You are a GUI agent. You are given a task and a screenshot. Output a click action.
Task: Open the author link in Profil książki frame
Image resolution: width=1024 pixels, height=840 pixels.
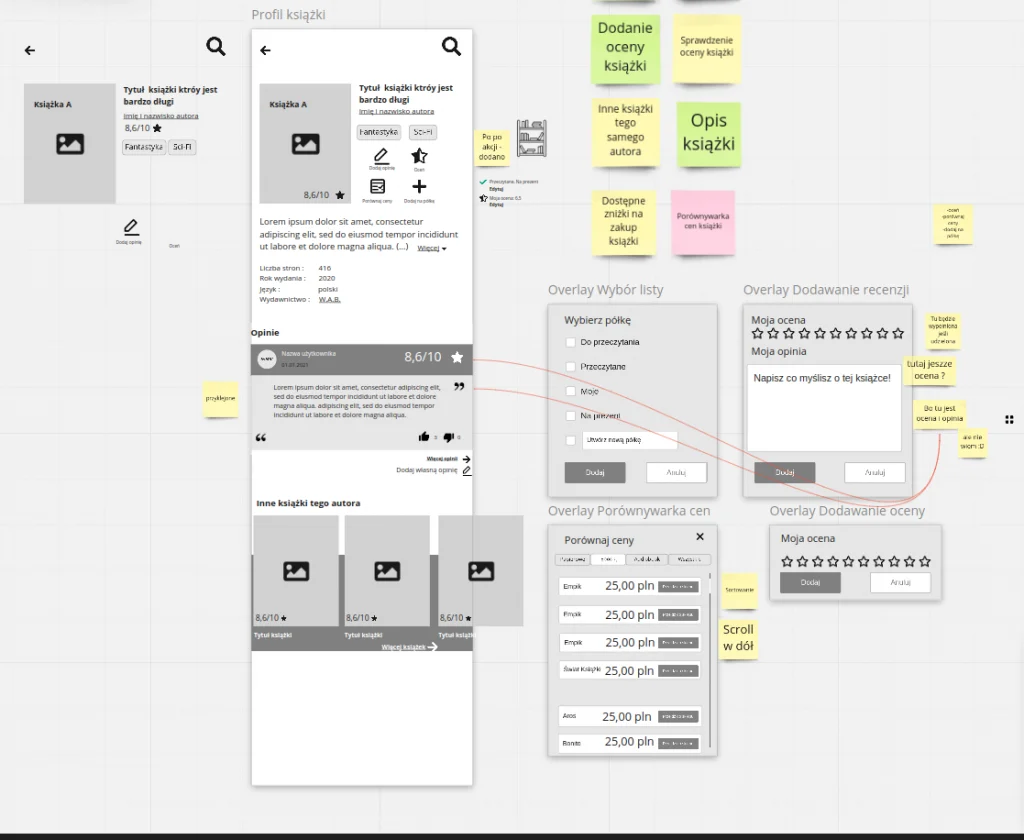point(396,112)
